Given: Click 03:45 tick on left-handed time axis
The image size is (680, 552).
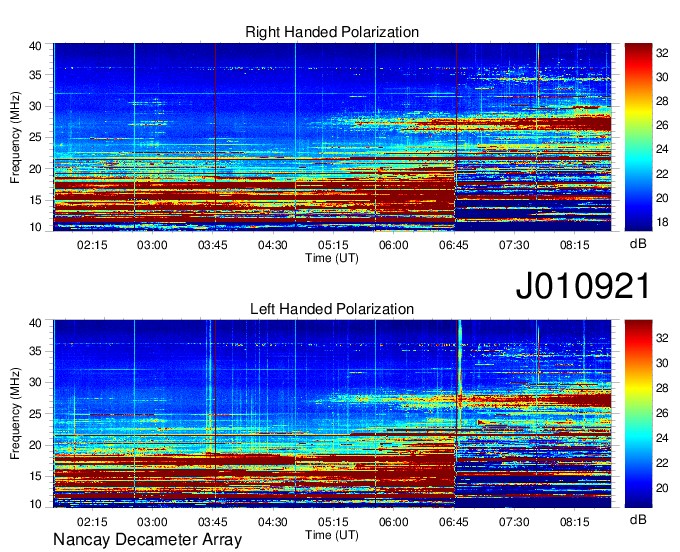Looking at the screenshot, I should coord(212,522).
